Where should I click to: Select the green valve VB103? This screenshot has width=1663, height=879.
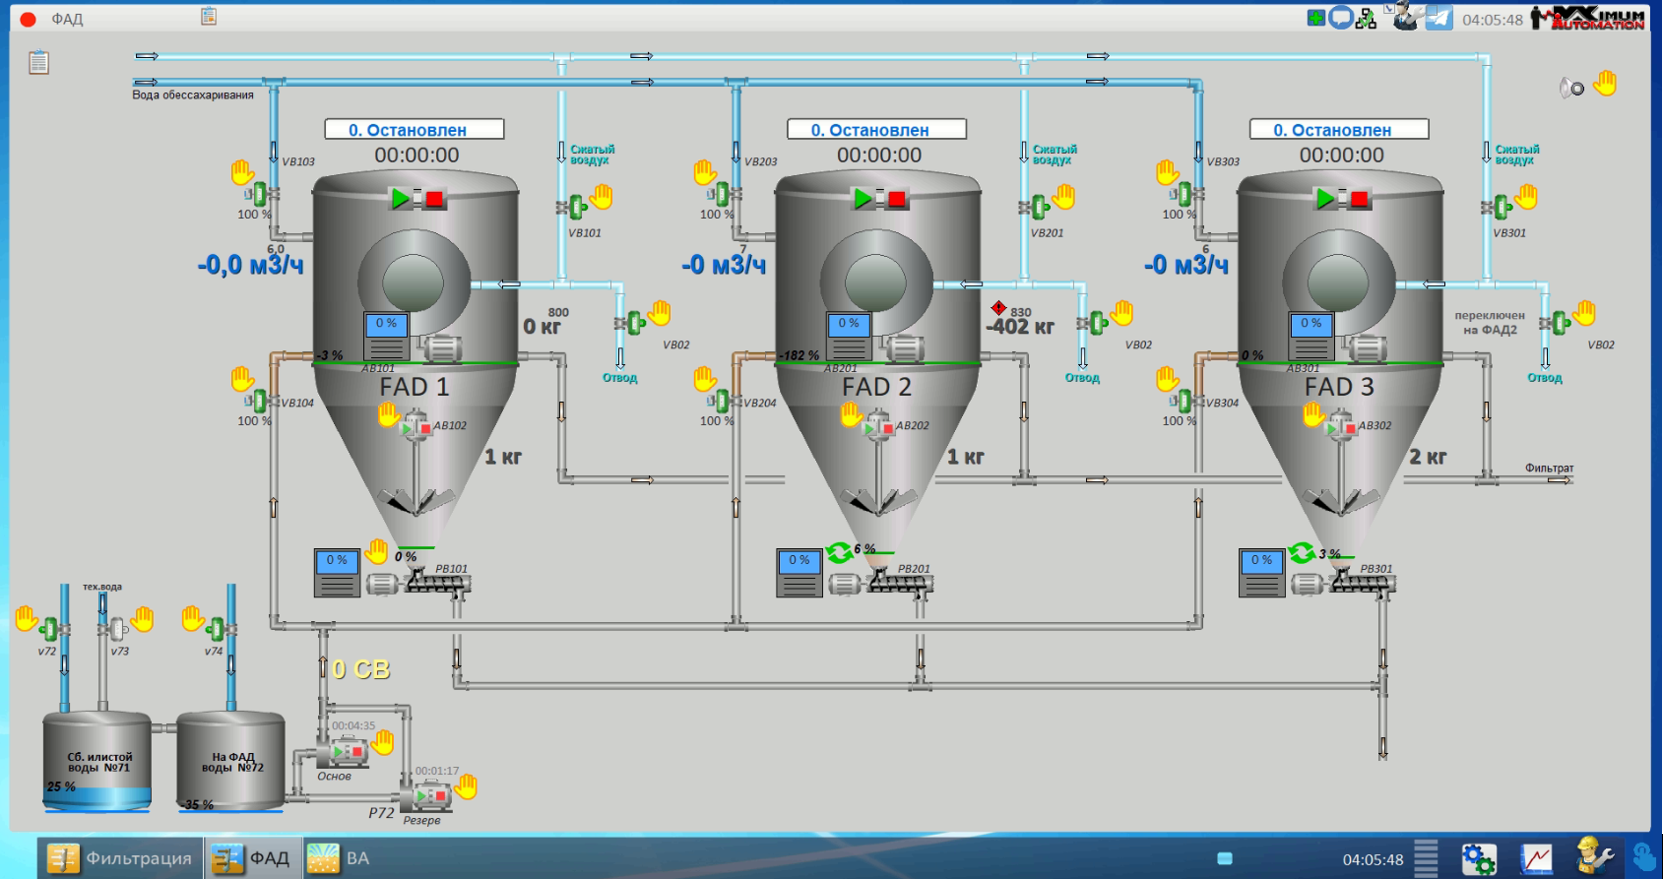[262, 194]
